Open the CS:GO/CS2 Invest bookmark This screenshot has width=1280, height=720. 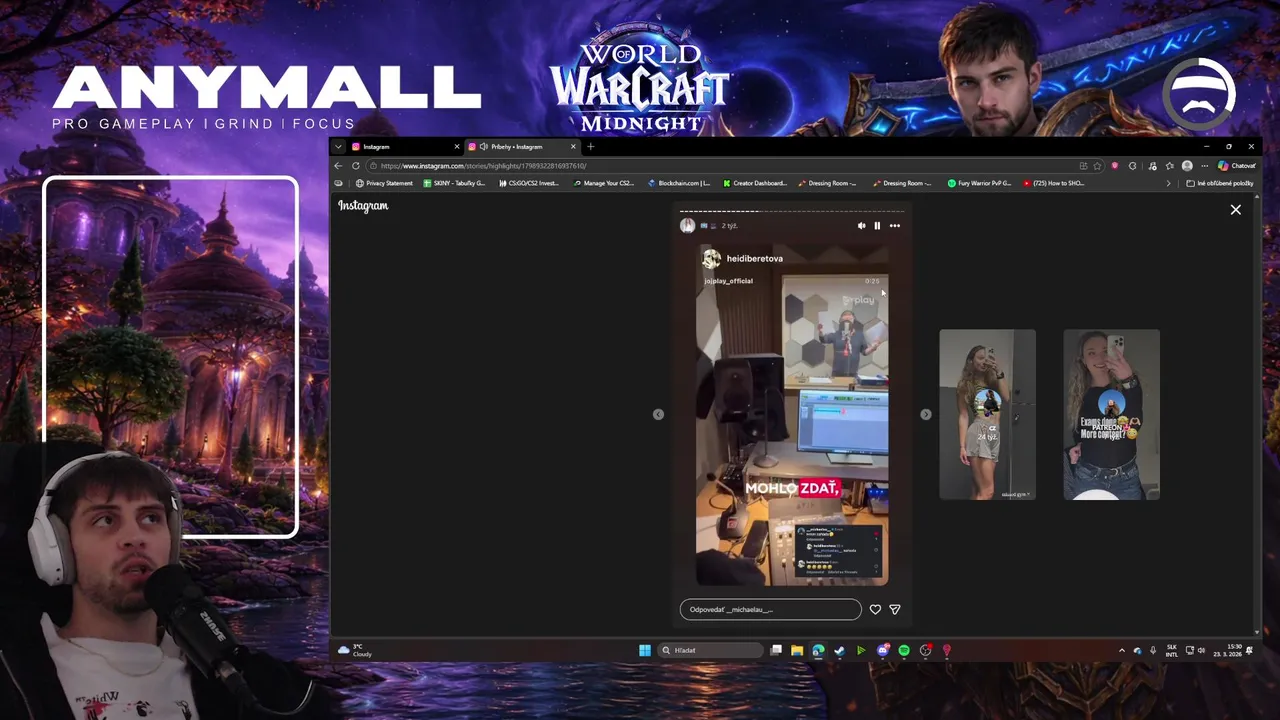529,184
